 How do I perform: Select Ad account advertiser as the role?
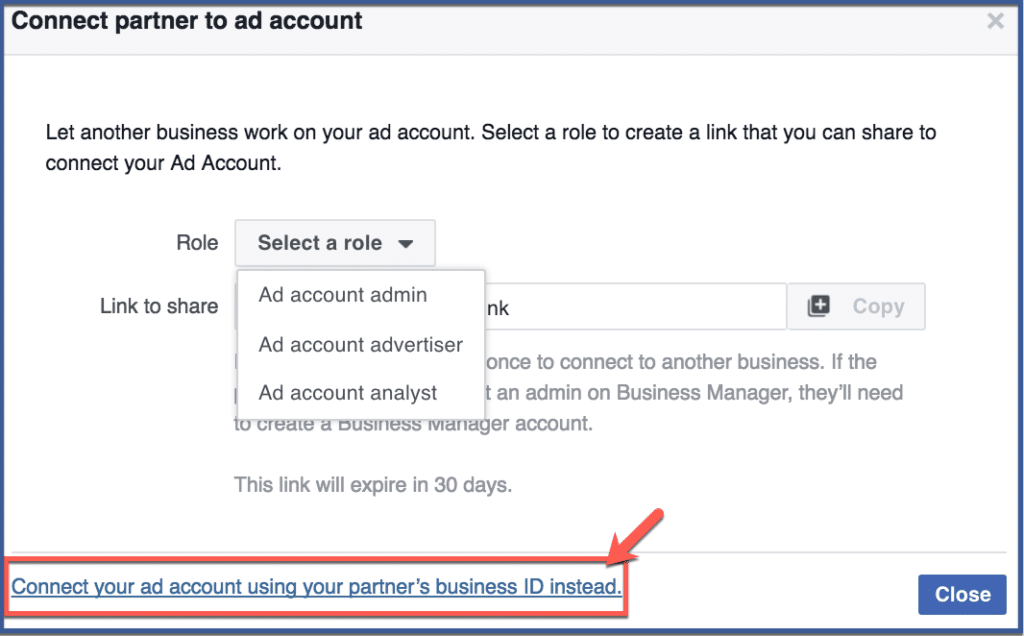coord(359,344)
